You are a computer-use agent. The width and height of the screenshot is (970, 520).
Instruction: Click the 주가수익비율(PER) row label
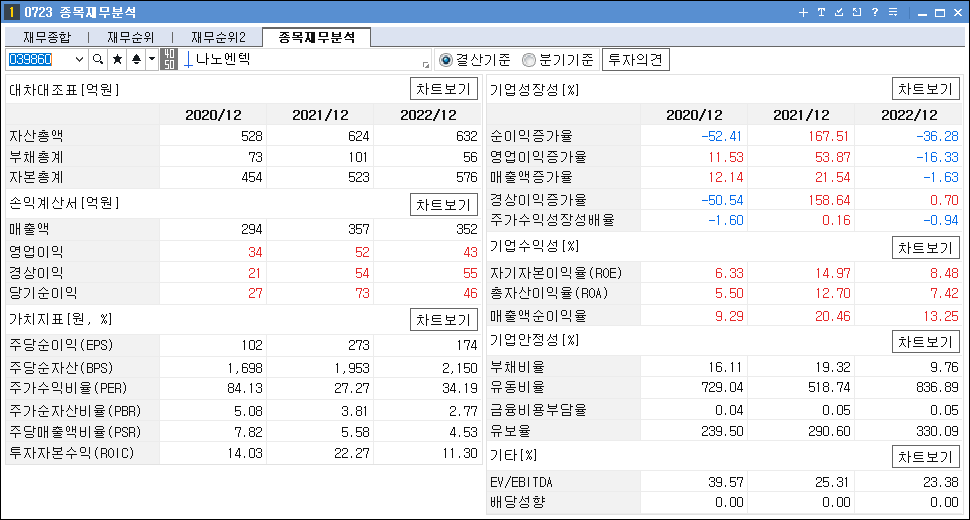(x=68, y=388)
